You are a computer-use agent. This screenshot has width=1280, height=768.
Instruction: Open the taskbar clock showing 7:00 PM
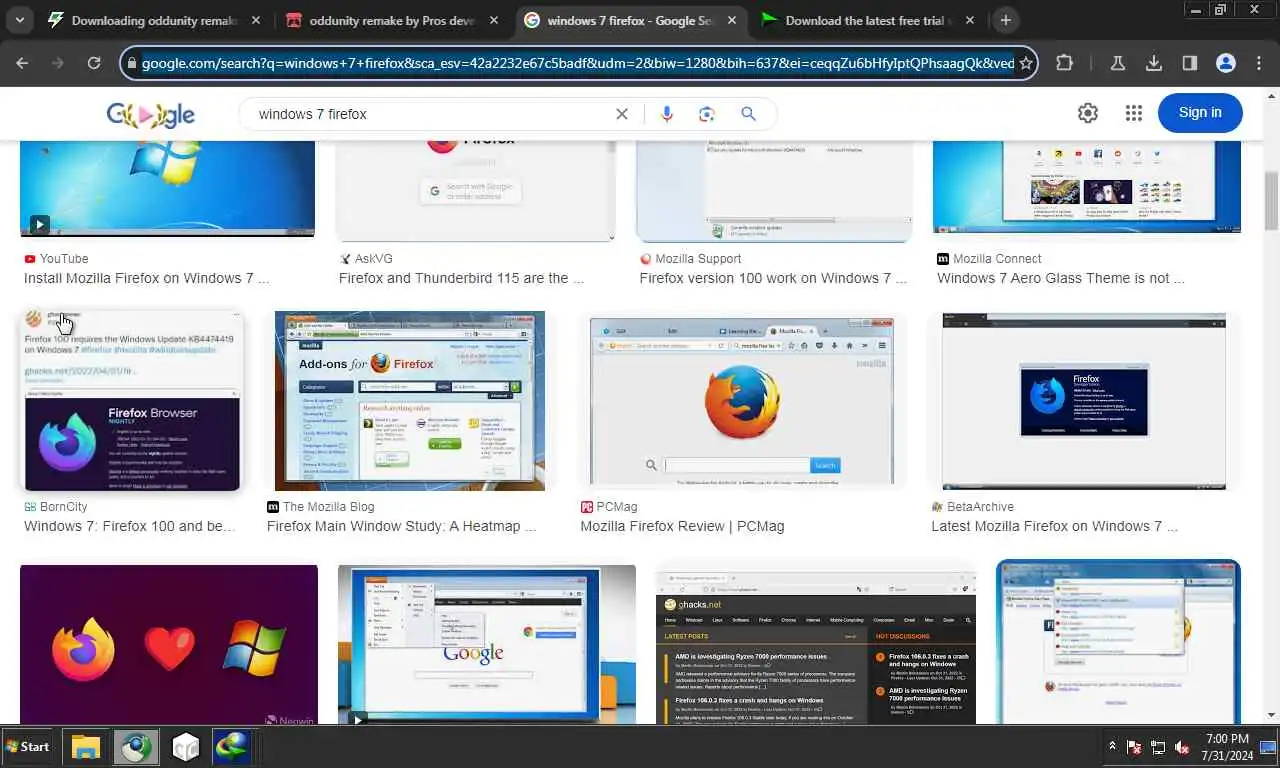1227,746
